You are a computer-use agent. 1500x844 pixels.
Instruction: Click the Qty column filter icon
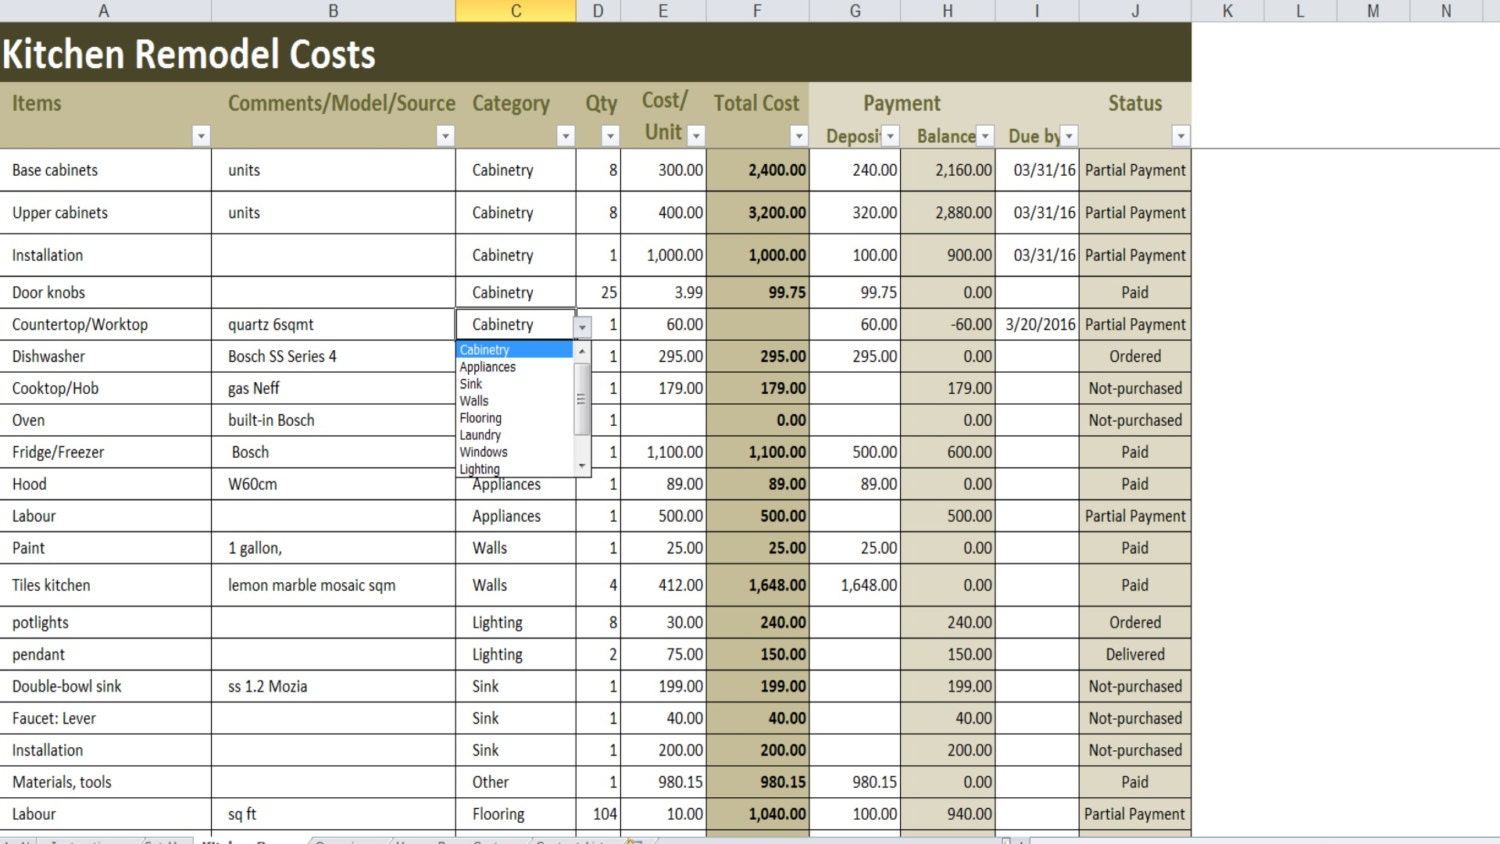point(612,135)
